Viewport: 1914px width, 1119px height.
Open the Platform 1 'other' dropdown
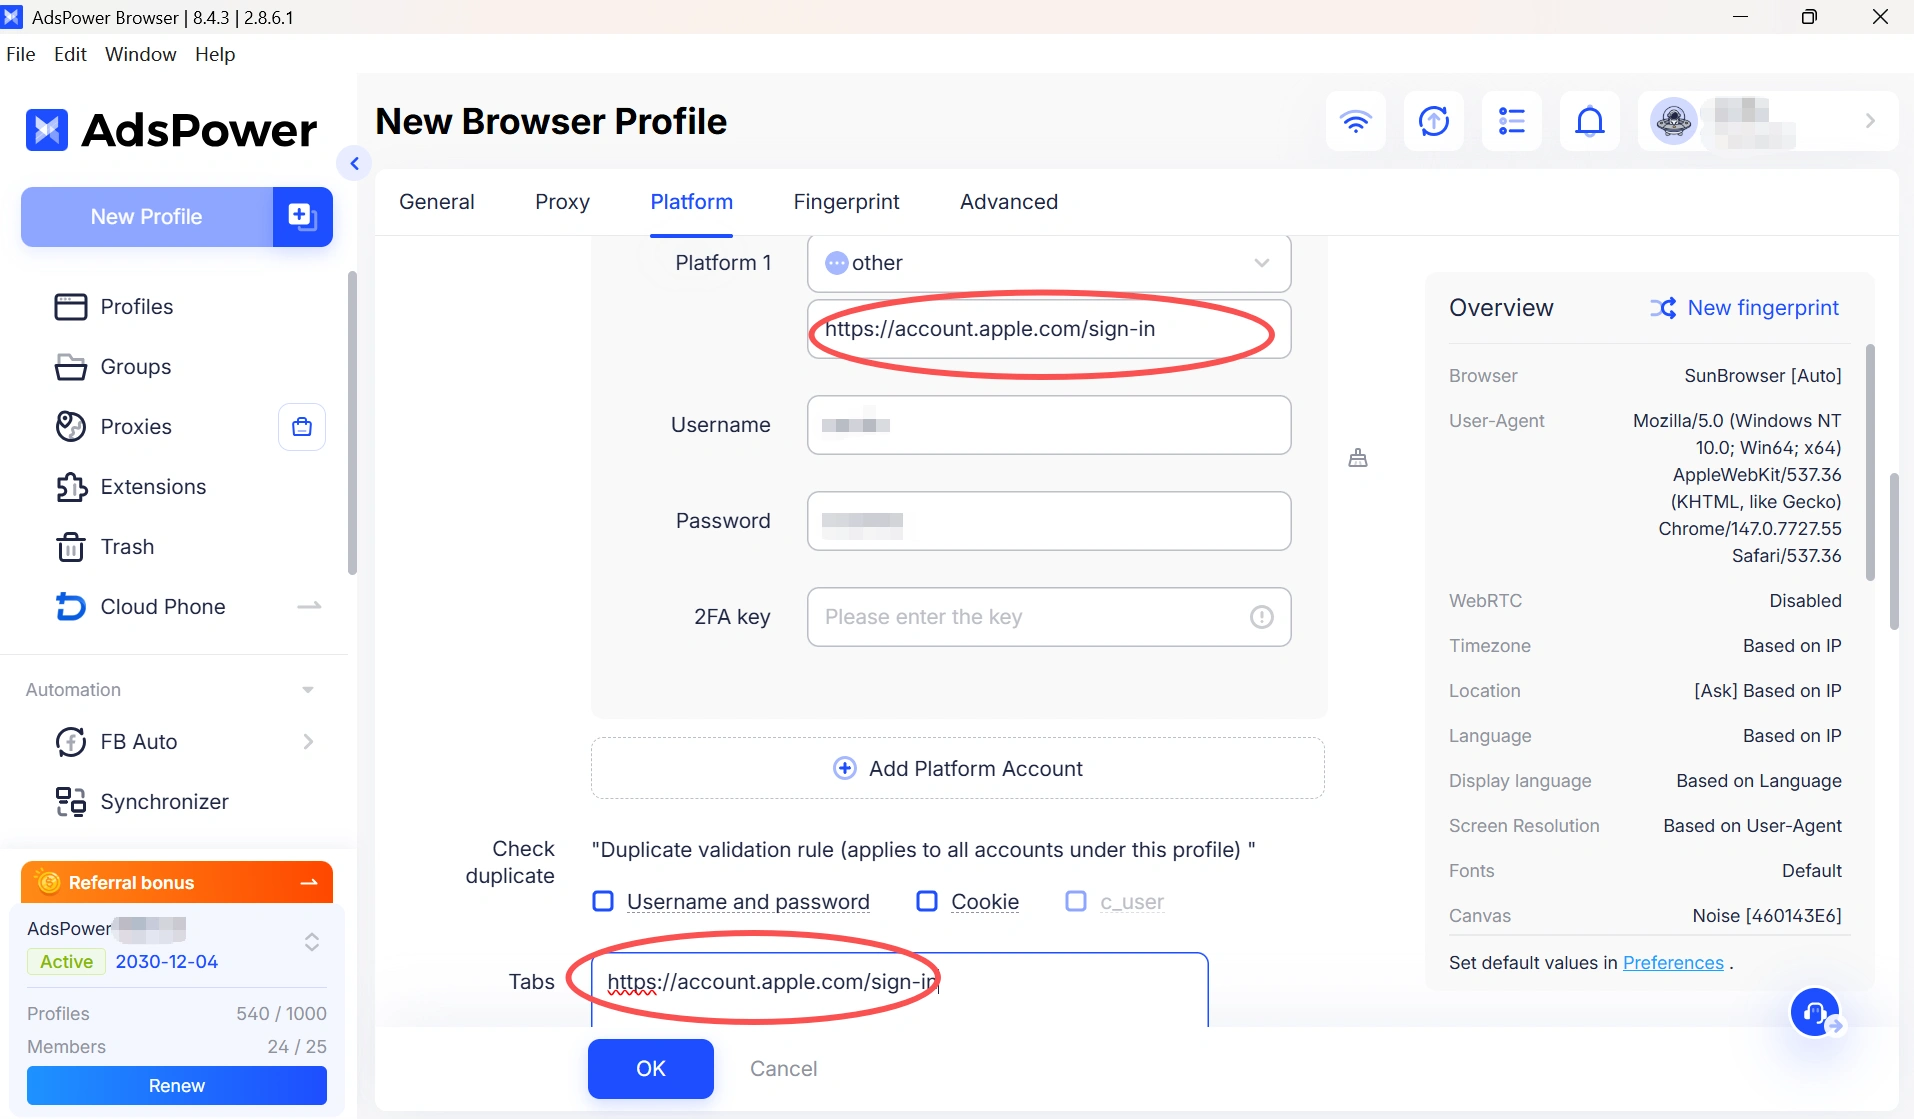(1049, 263)
